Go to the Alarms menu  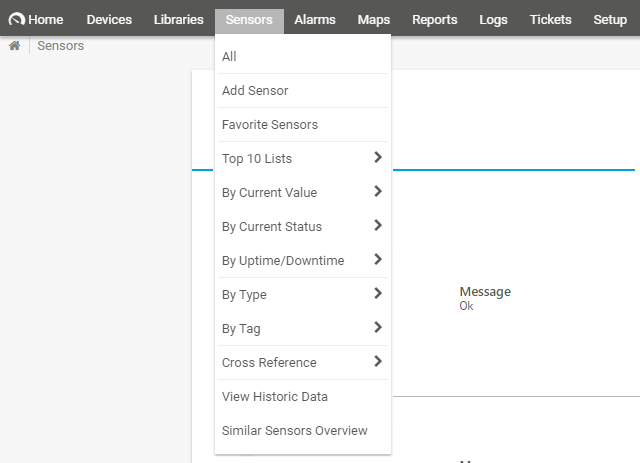click(x=315, y=20)
